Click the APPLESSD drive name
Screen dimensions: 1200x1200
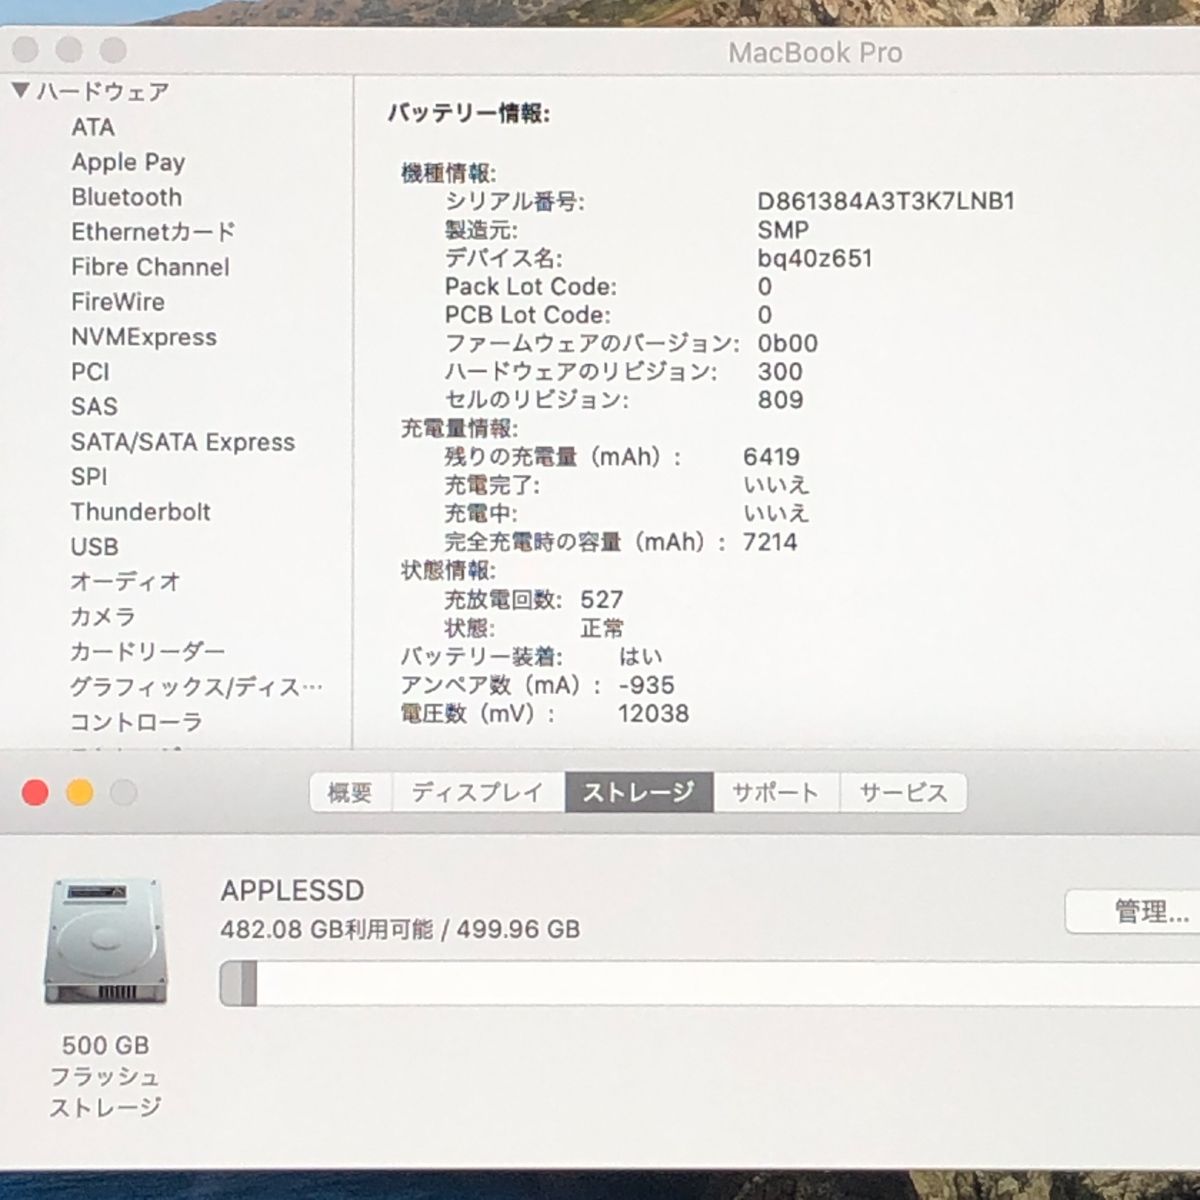pos(292,890)
